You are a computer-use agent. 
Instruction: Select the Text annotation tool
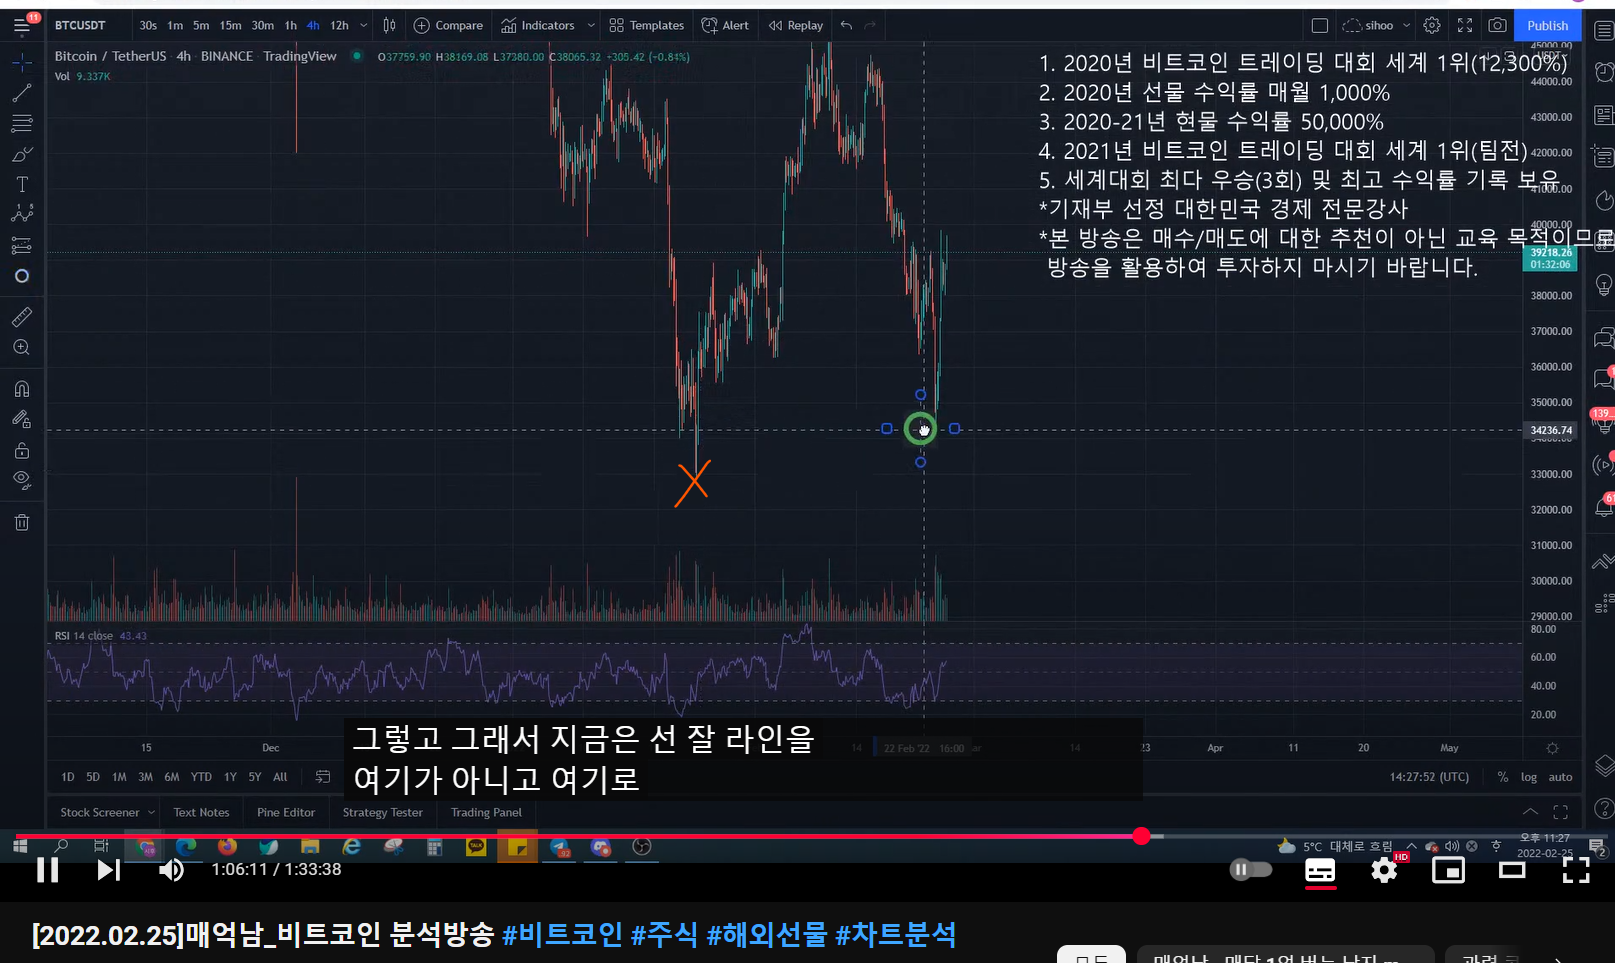pos(22,185)
